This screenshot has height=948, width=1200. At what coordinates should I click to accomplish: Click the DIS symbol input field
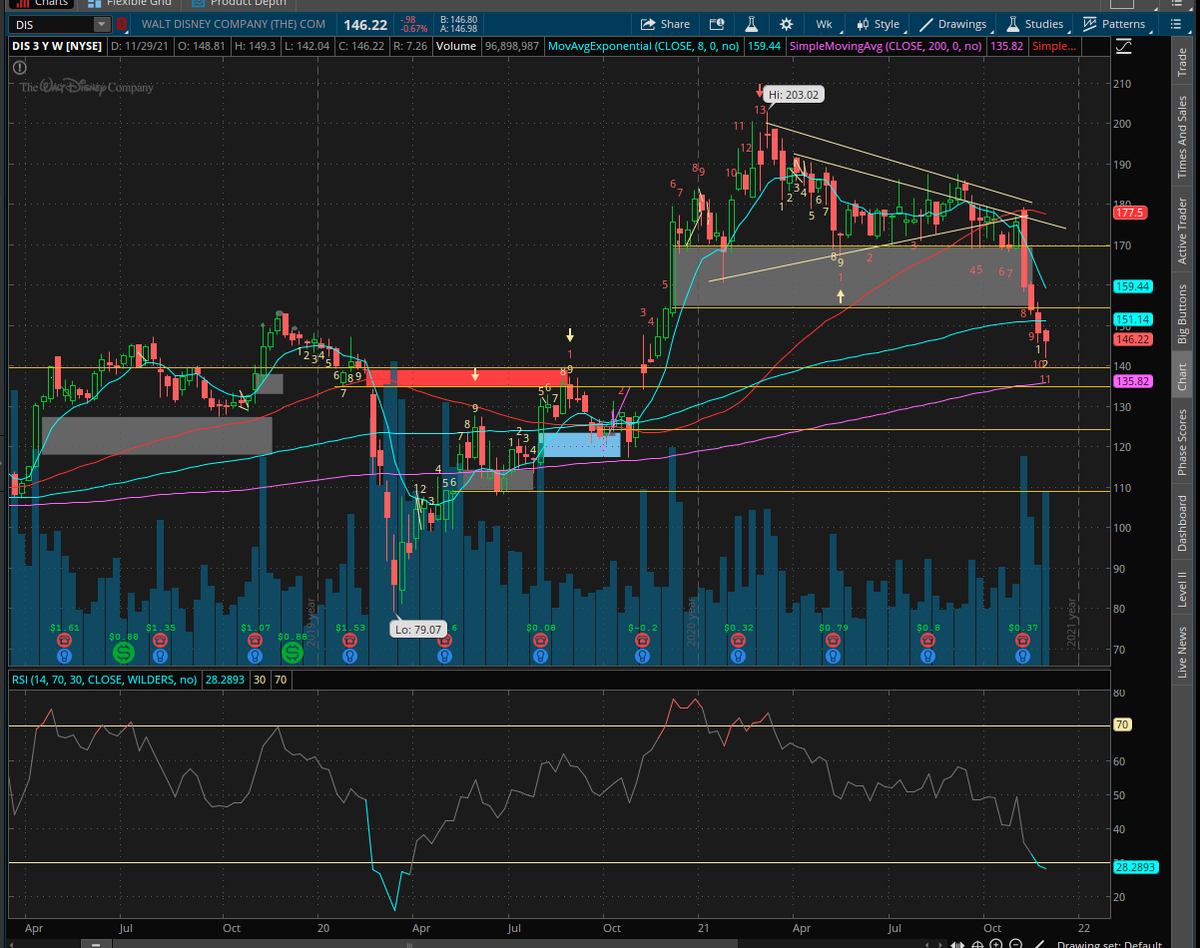[50, 24]
